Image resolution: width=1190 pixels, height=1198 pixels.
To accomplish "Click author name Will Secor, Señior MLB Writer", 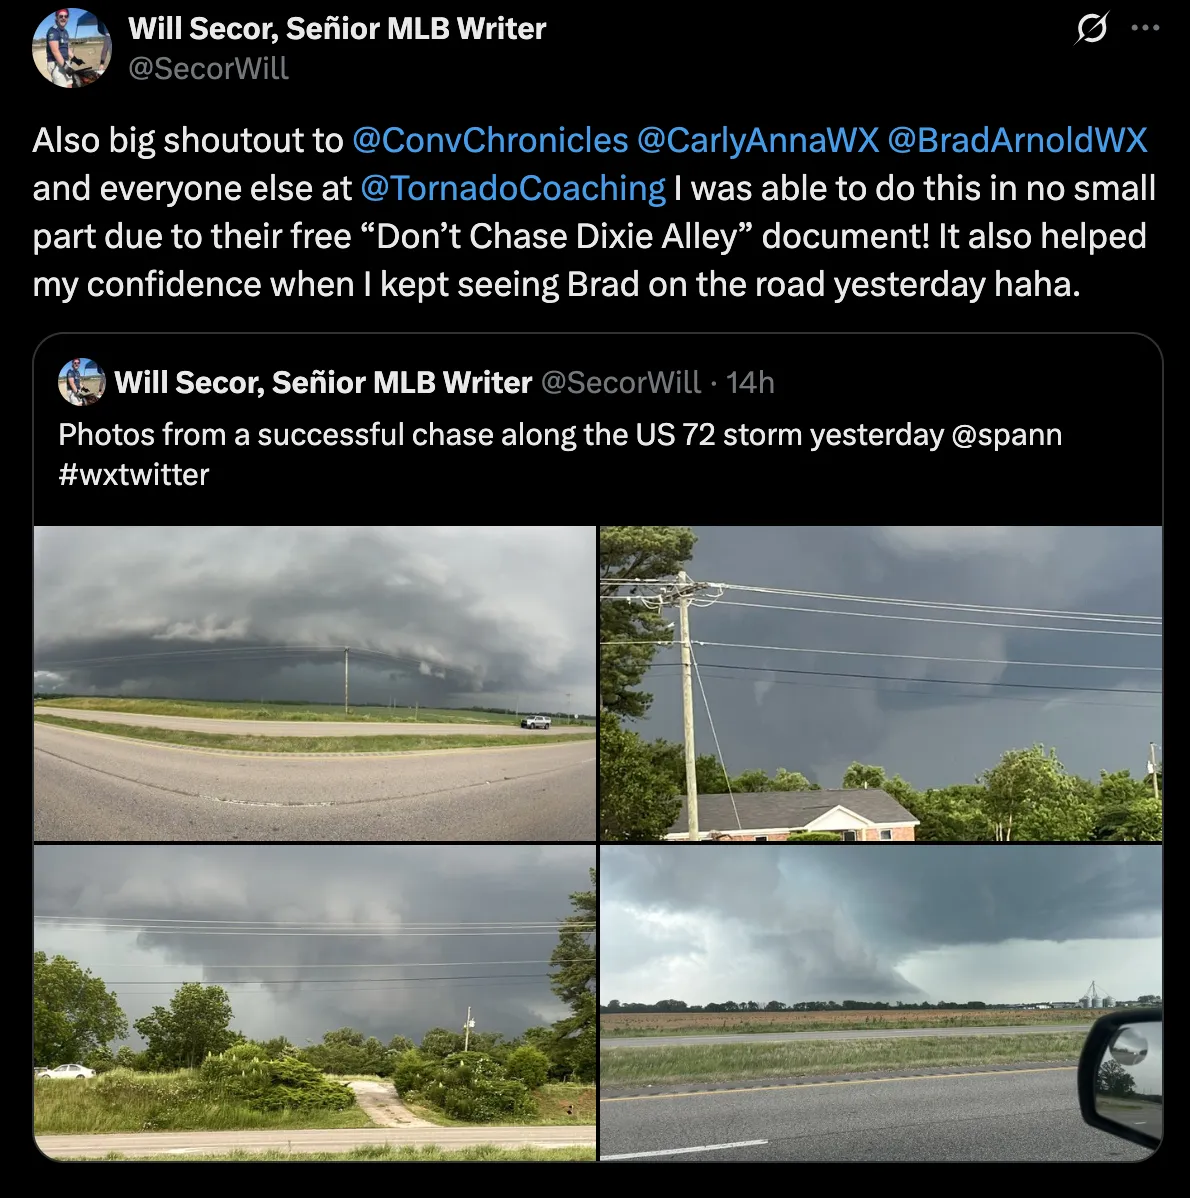I will click(337, 28).
